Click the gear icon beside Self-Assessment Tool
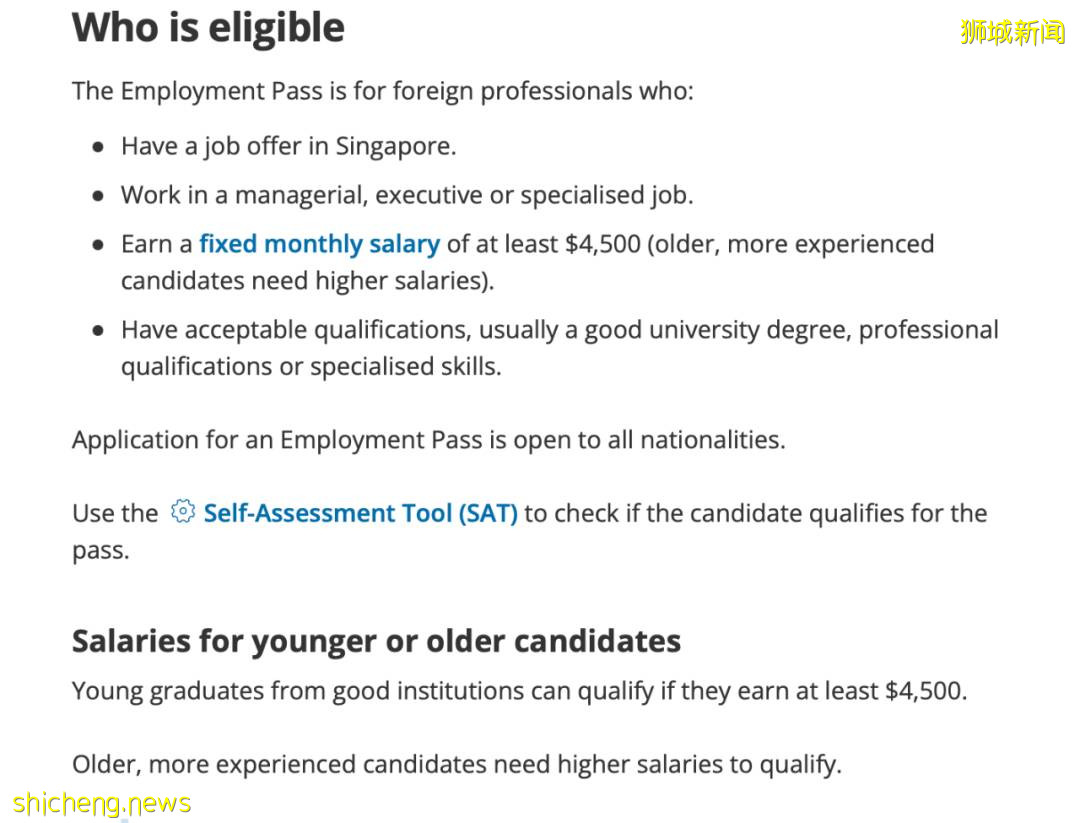Image resolution: width=1080 pixels, height=823 pixels. (181, 512)
